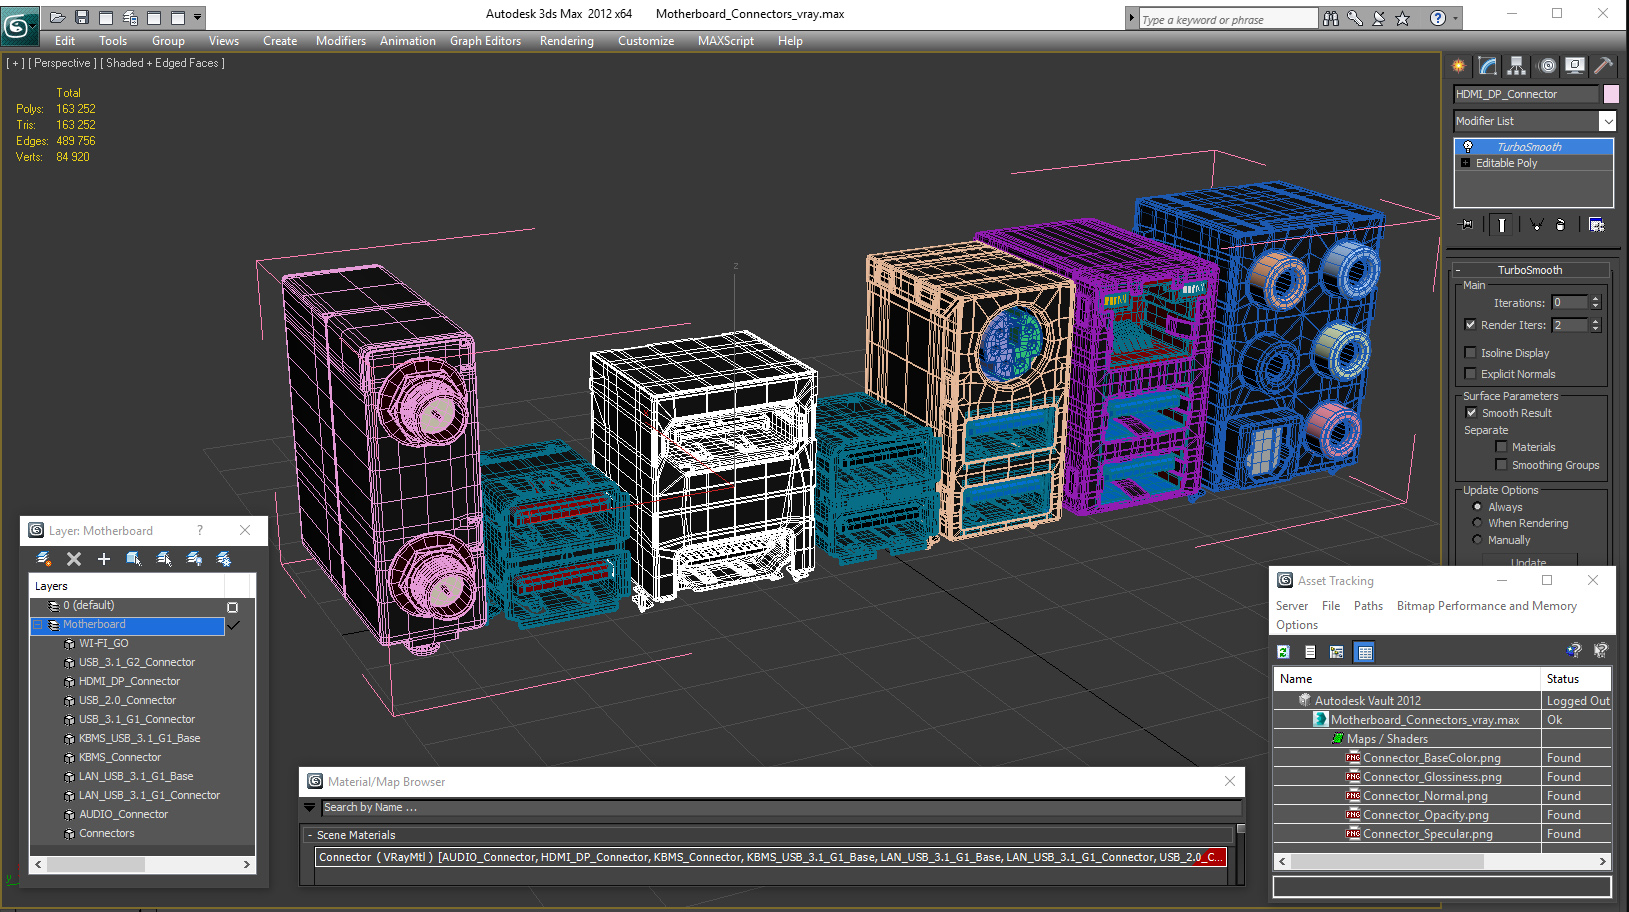Open the Edit menu
1629x912 pixels.
(65, 41)
